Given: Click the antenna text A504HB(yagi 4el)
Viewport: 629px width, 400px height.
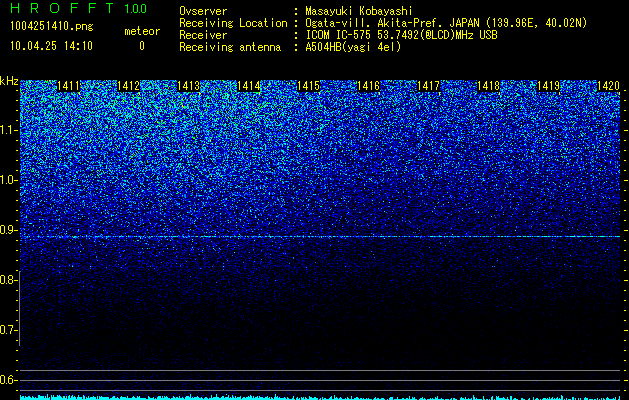Looking at the screenshot, I should 353,47.
